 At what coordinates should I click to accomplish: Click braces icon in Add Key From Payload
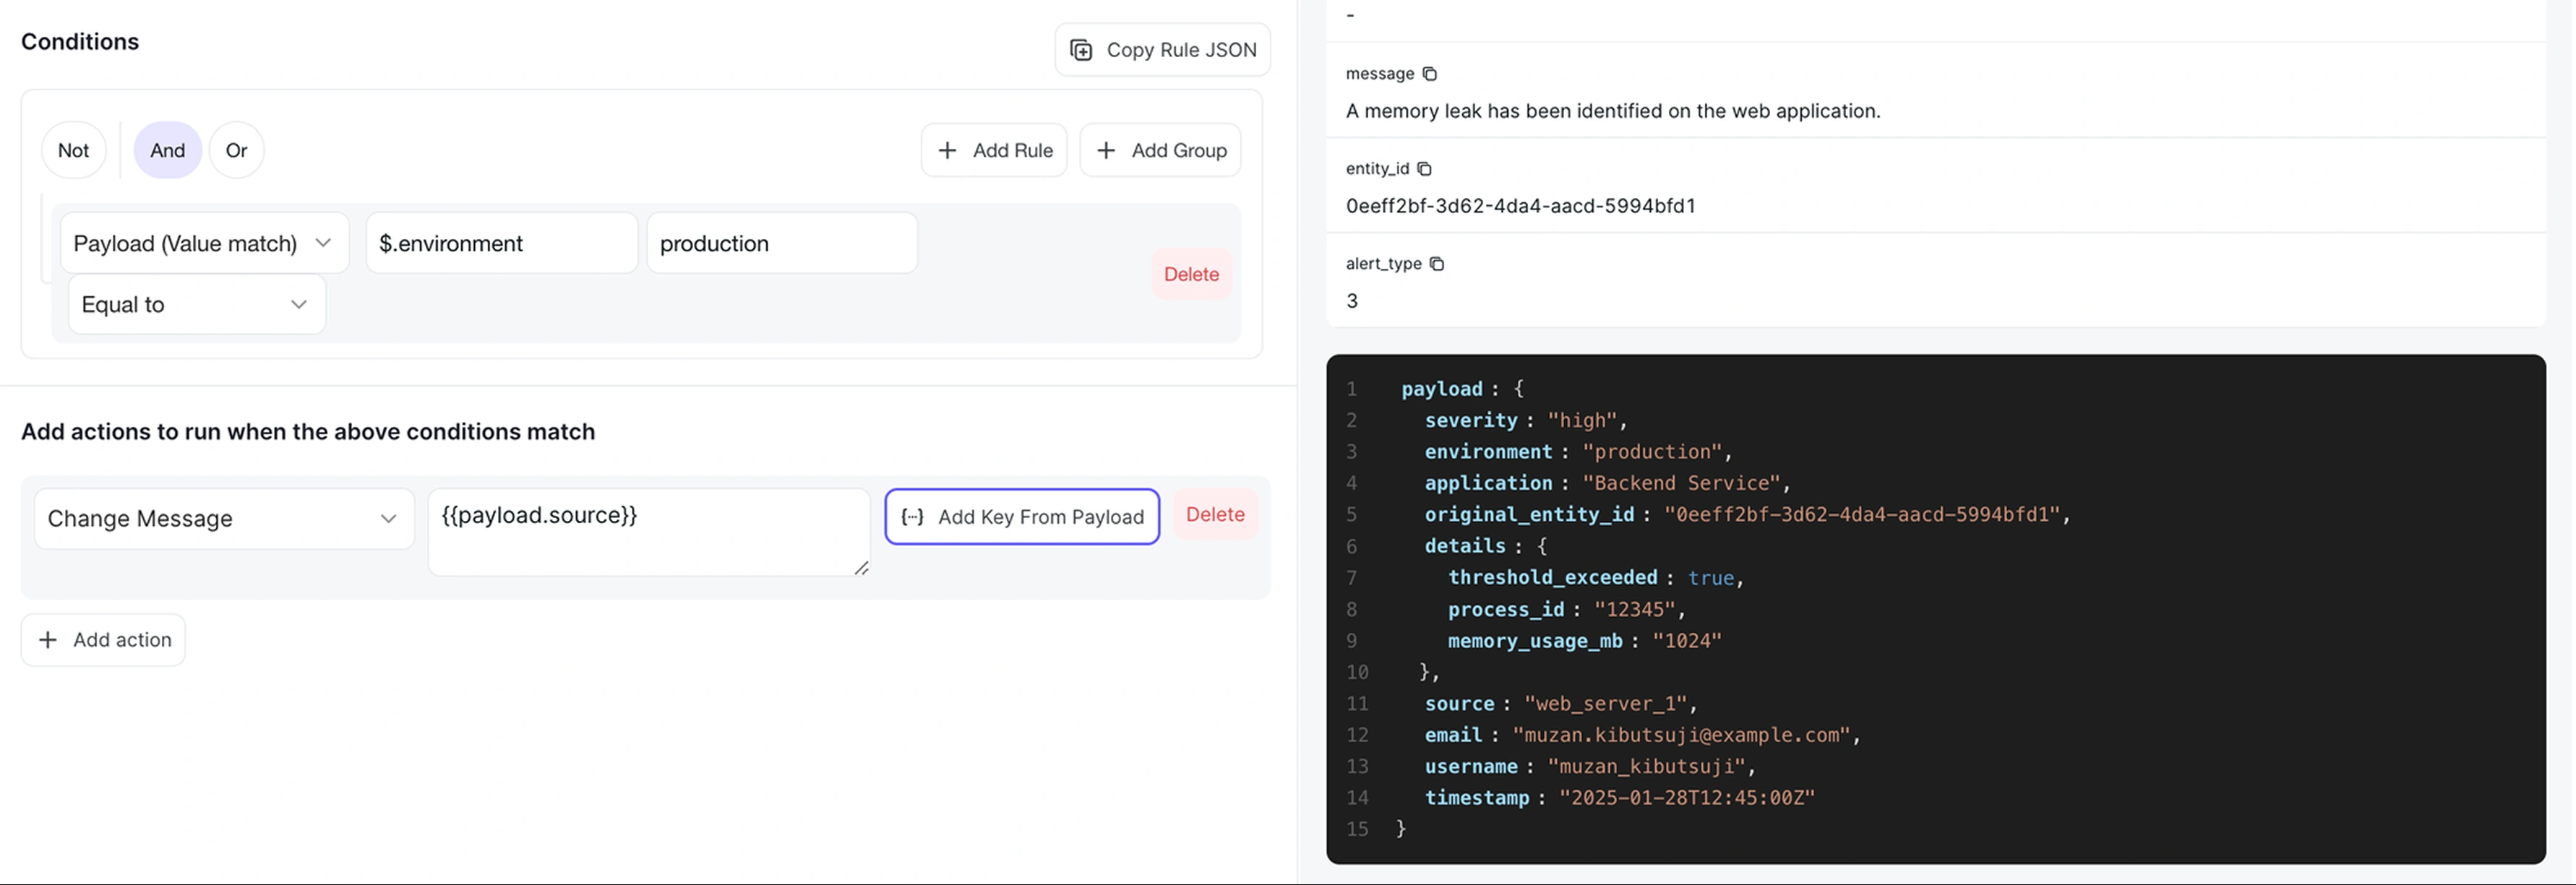pos(912,517)
